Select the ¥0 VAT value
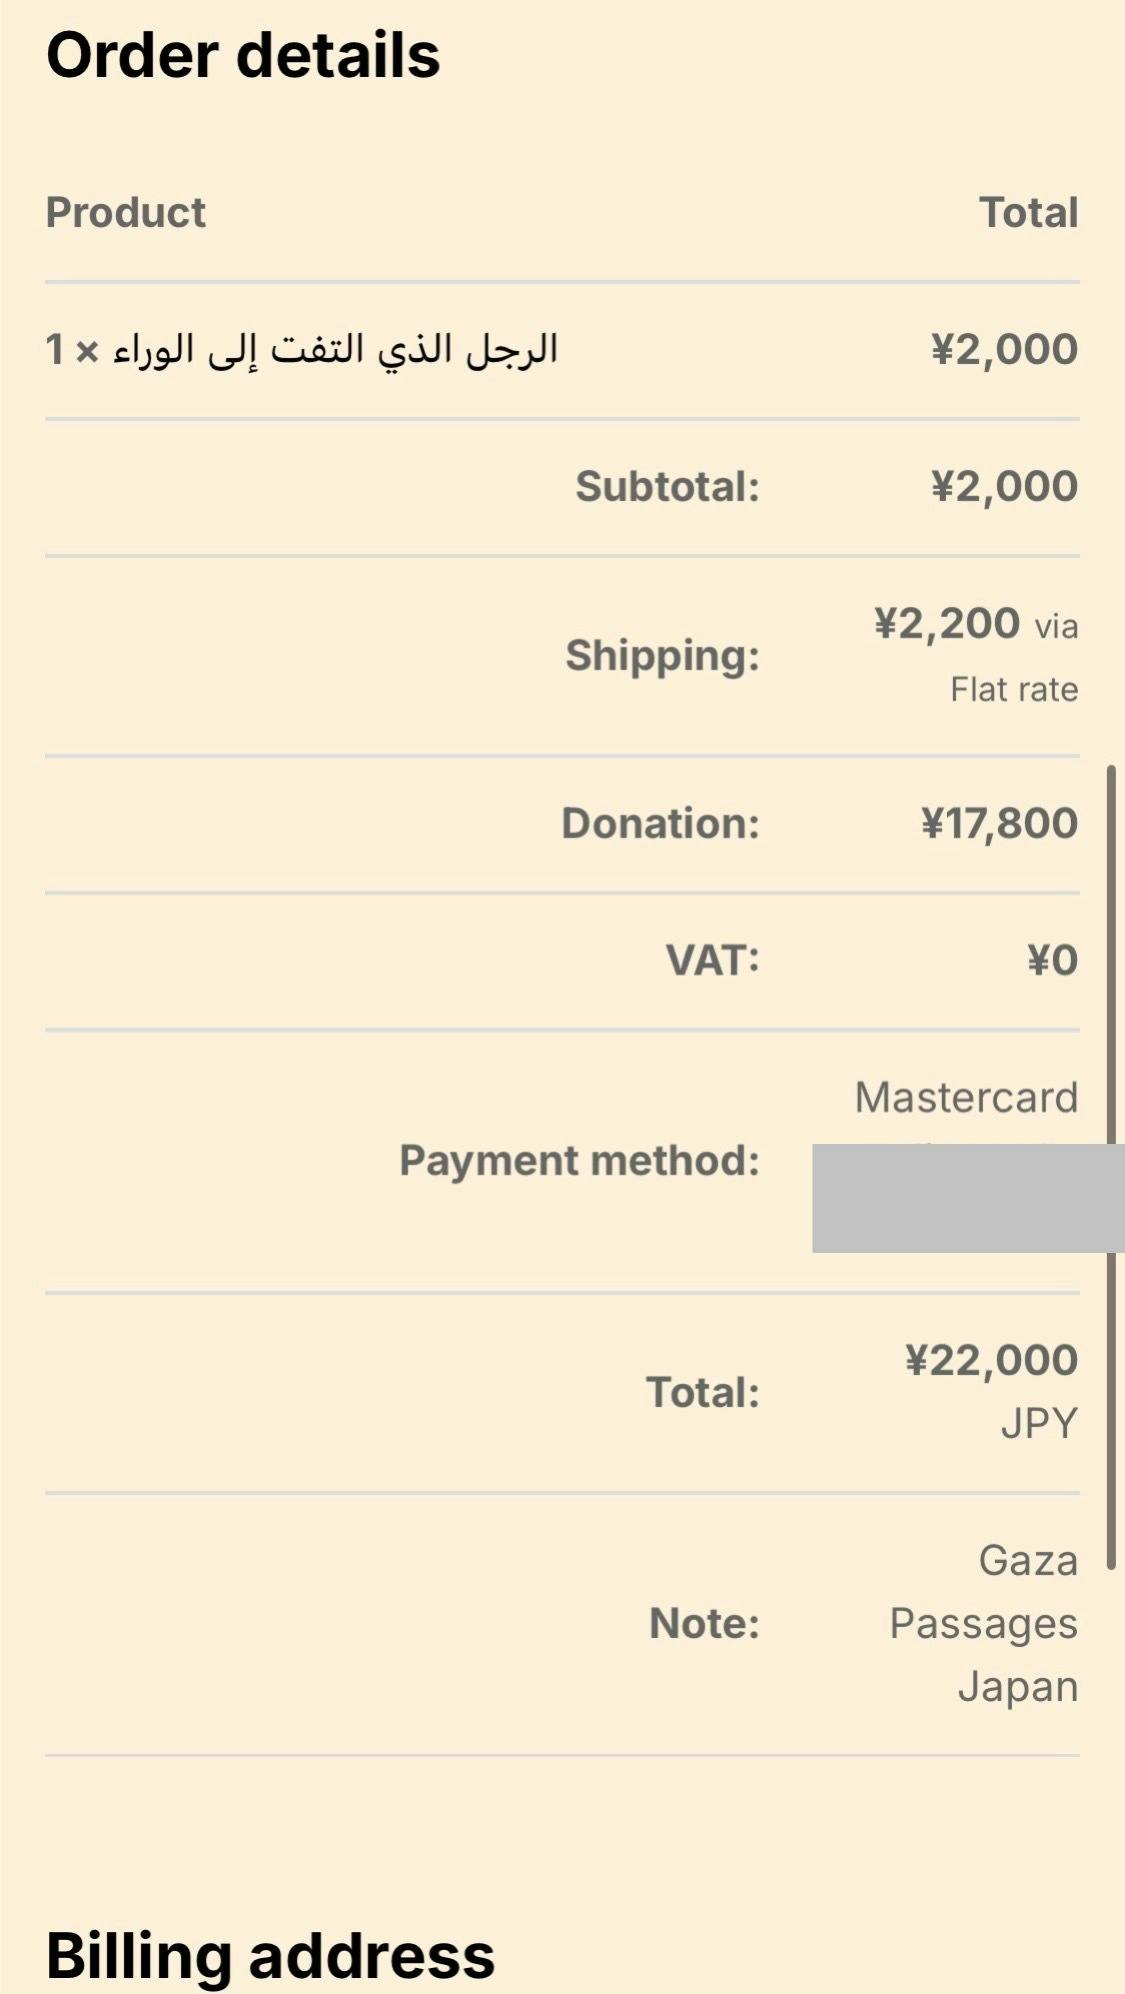The image size is (1125, 1994). click(1052, 960)
